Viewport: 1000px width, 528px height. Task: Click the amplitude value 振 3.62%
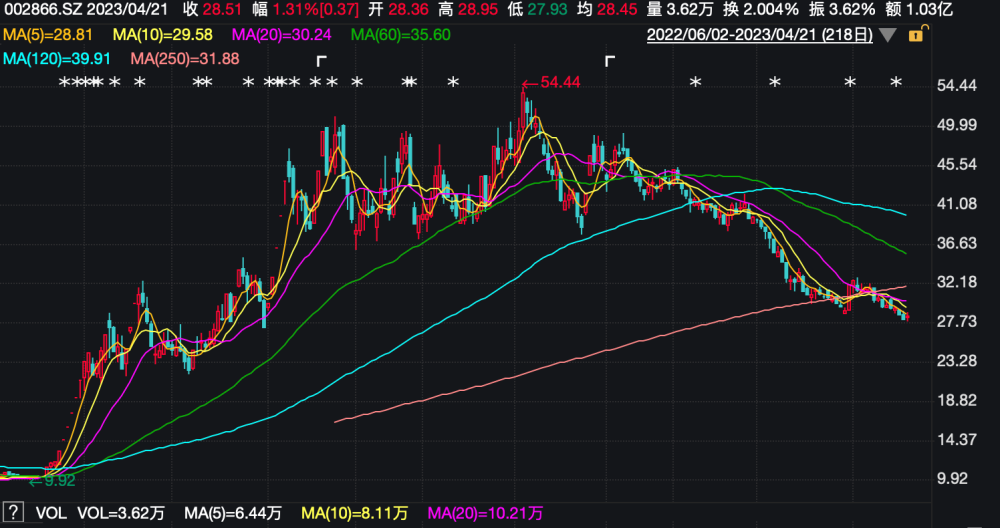(841, 10)
